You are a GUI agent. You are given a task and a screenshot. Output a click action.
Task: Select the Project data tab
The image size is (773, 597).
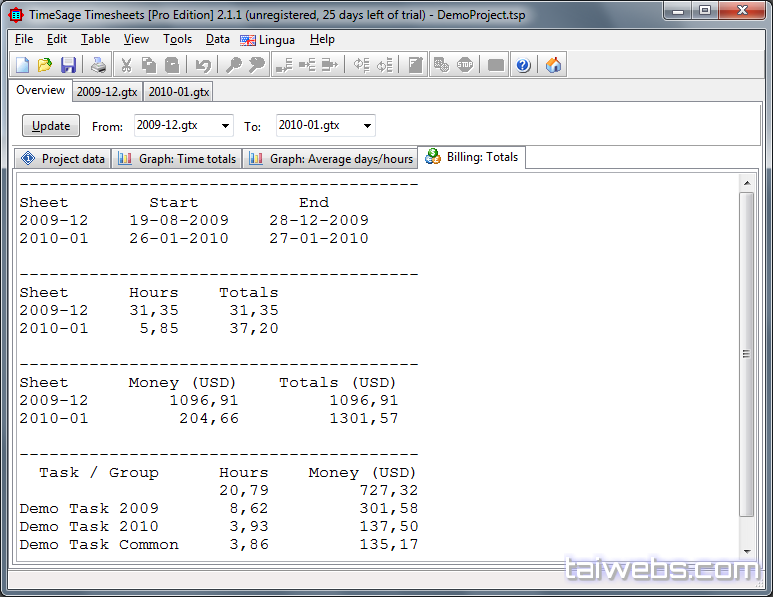[x=63, y=158]
